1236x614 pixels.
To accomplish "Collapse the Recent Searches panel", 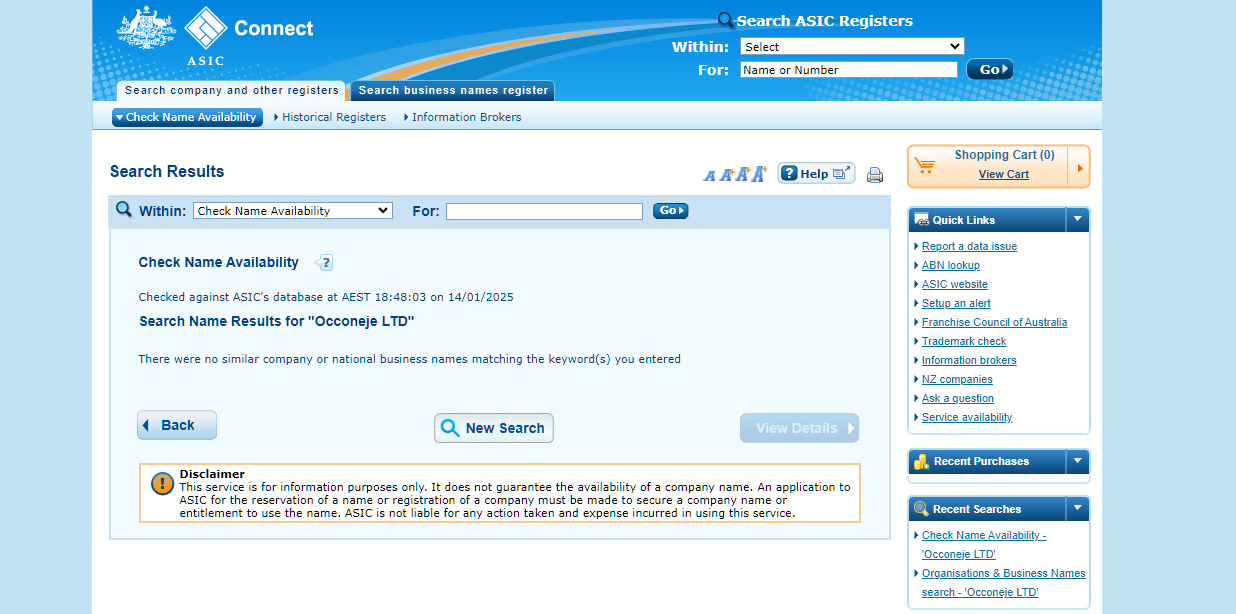I will pos(1077,509).
